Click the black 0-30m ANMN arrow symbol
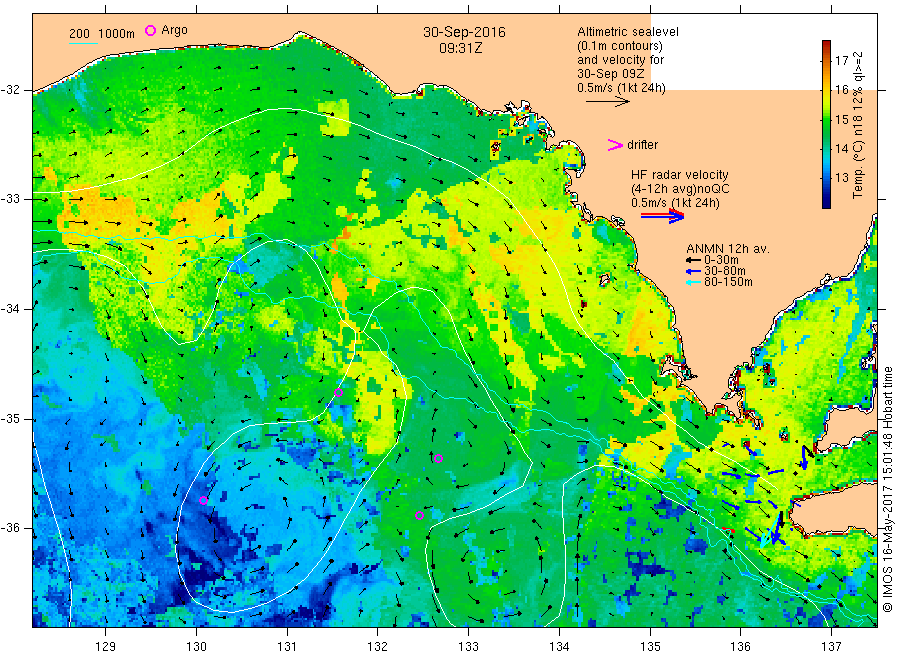 [x=693, y=260]
